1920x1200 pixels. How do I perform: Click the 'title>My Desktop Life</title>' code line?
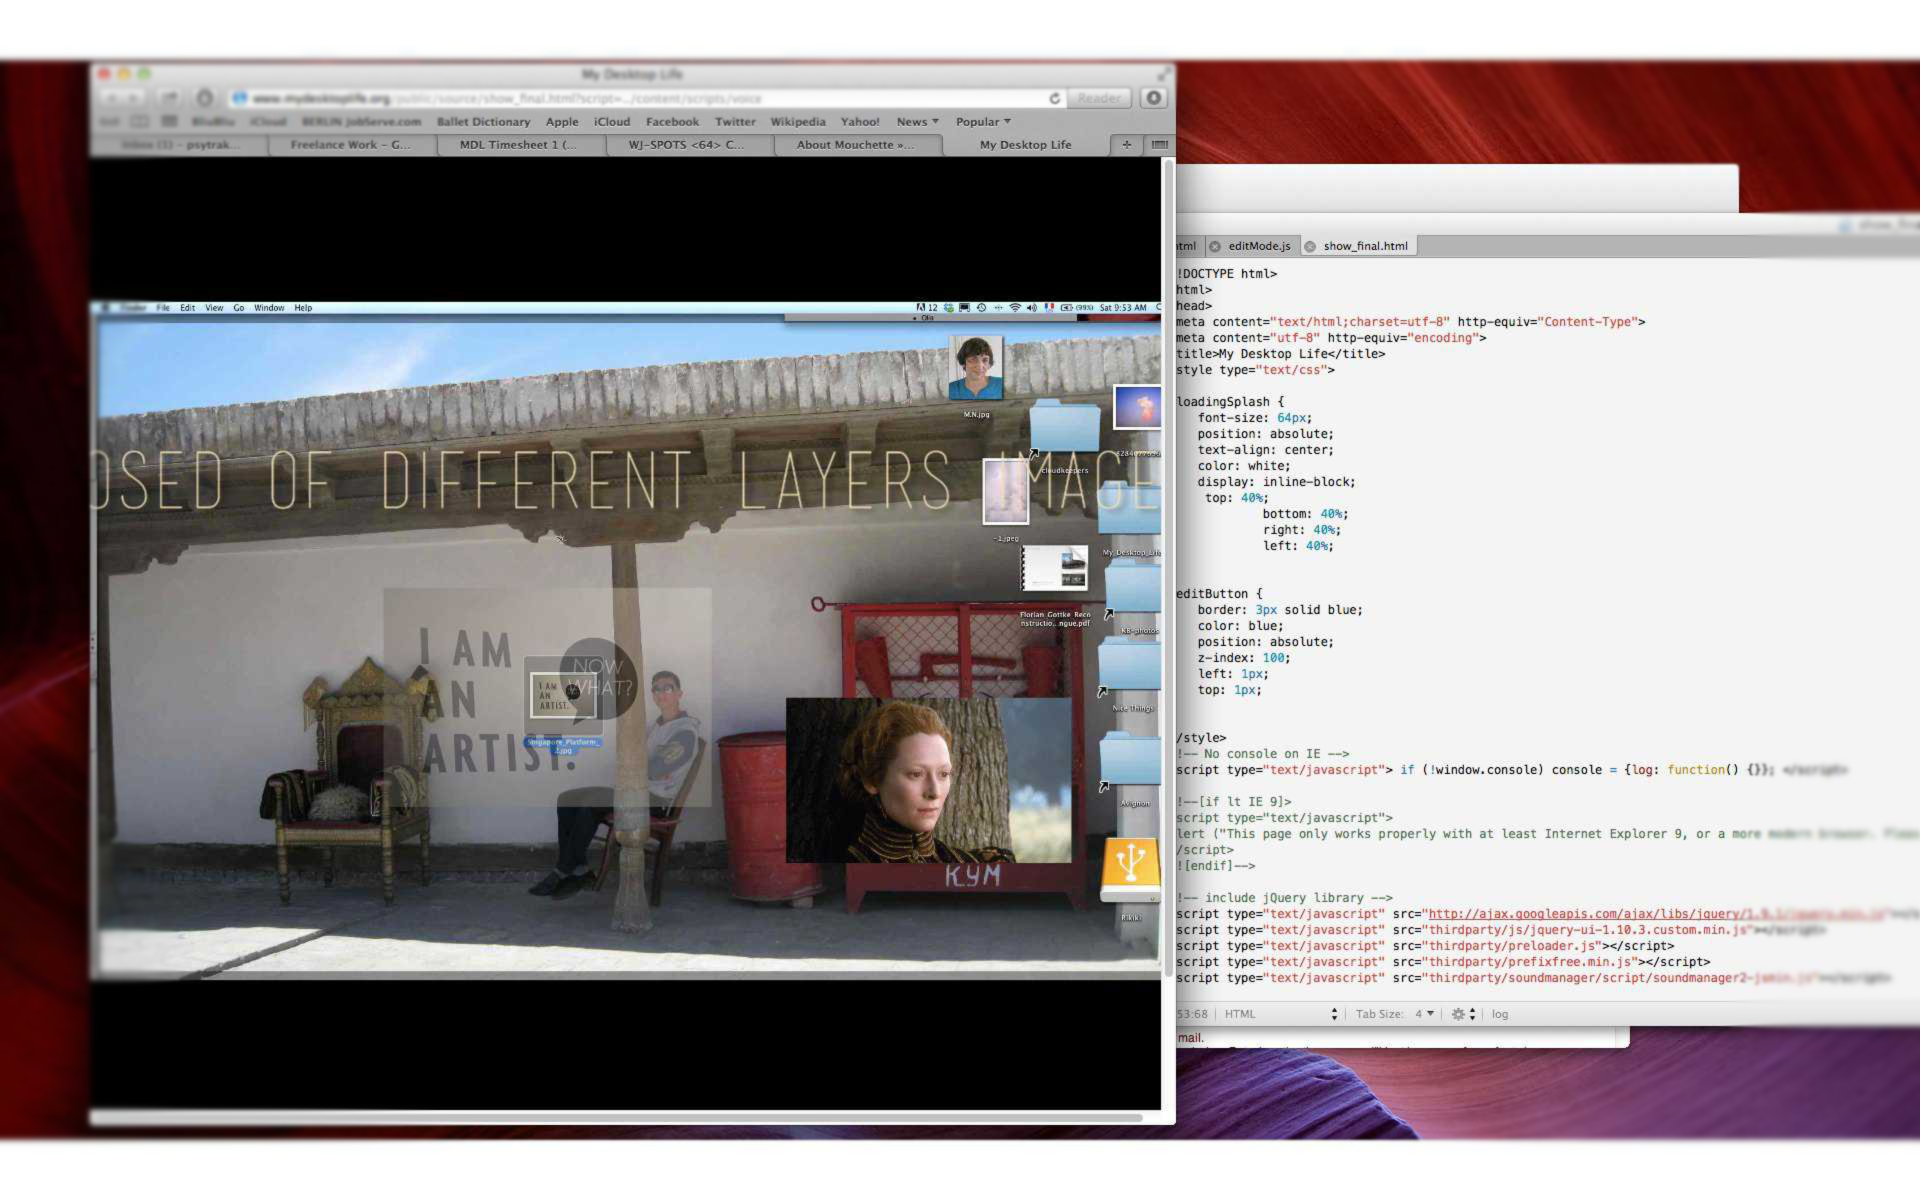click(1280, 354)
